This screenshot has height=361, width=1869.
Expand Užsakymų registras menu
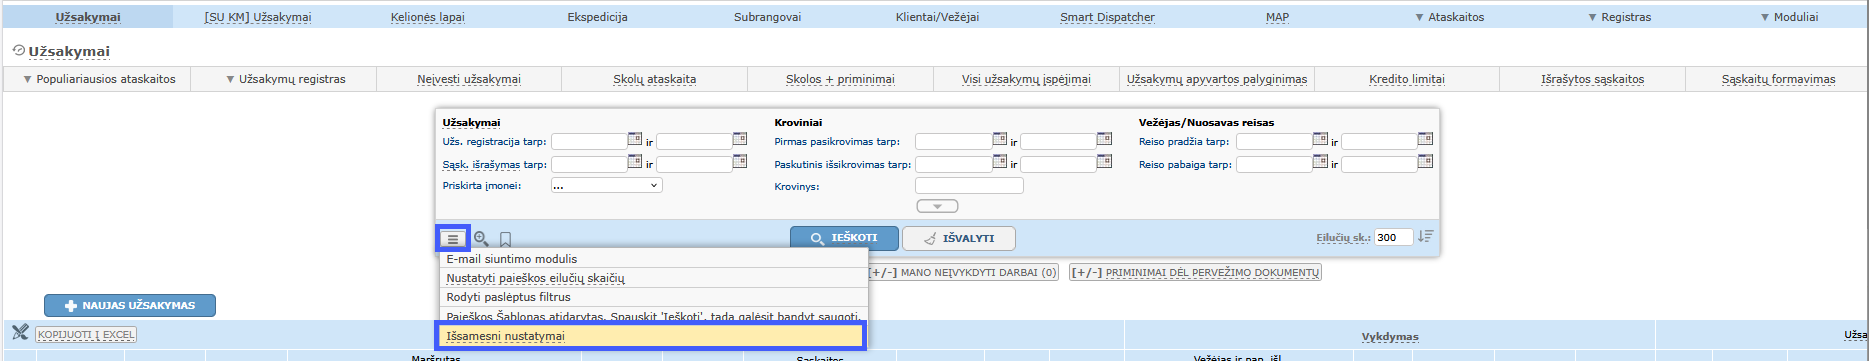pos(285,79)
